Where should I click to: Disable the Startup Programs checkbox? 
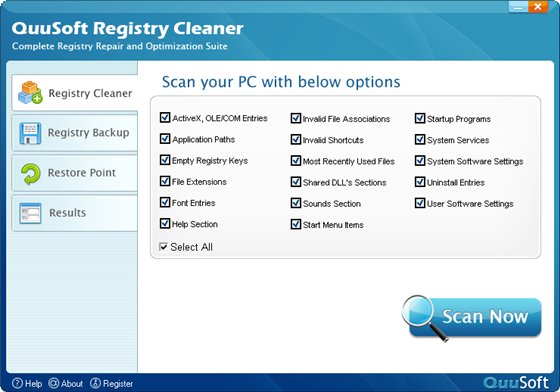point(420,118)
